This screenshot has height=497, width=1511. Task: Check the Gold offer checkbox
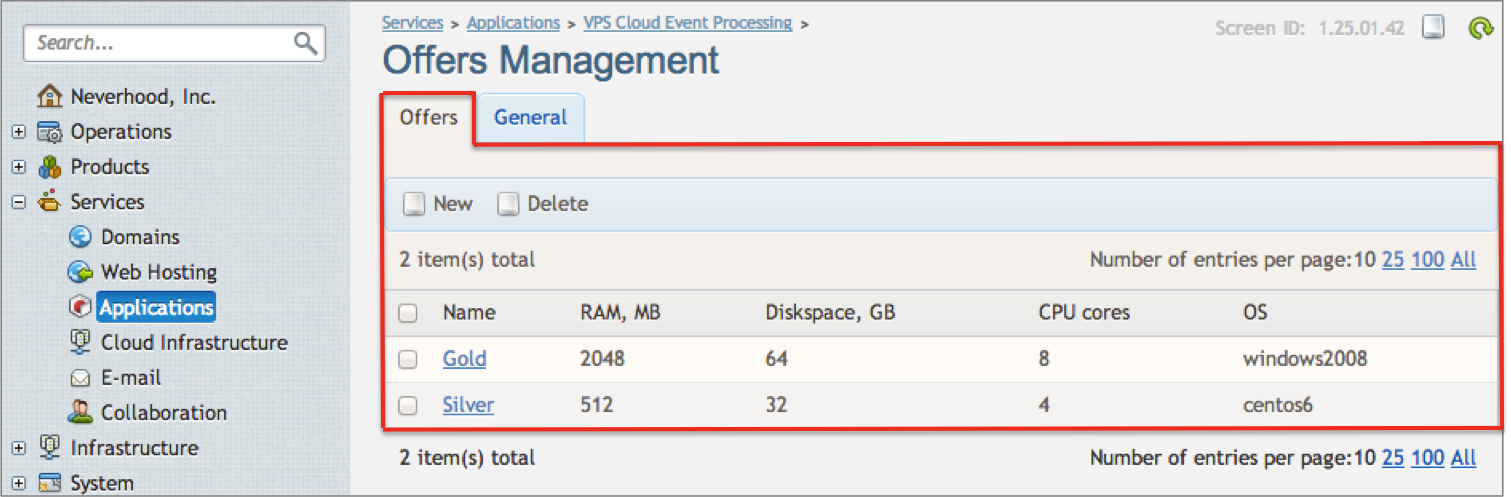(408, 359)
